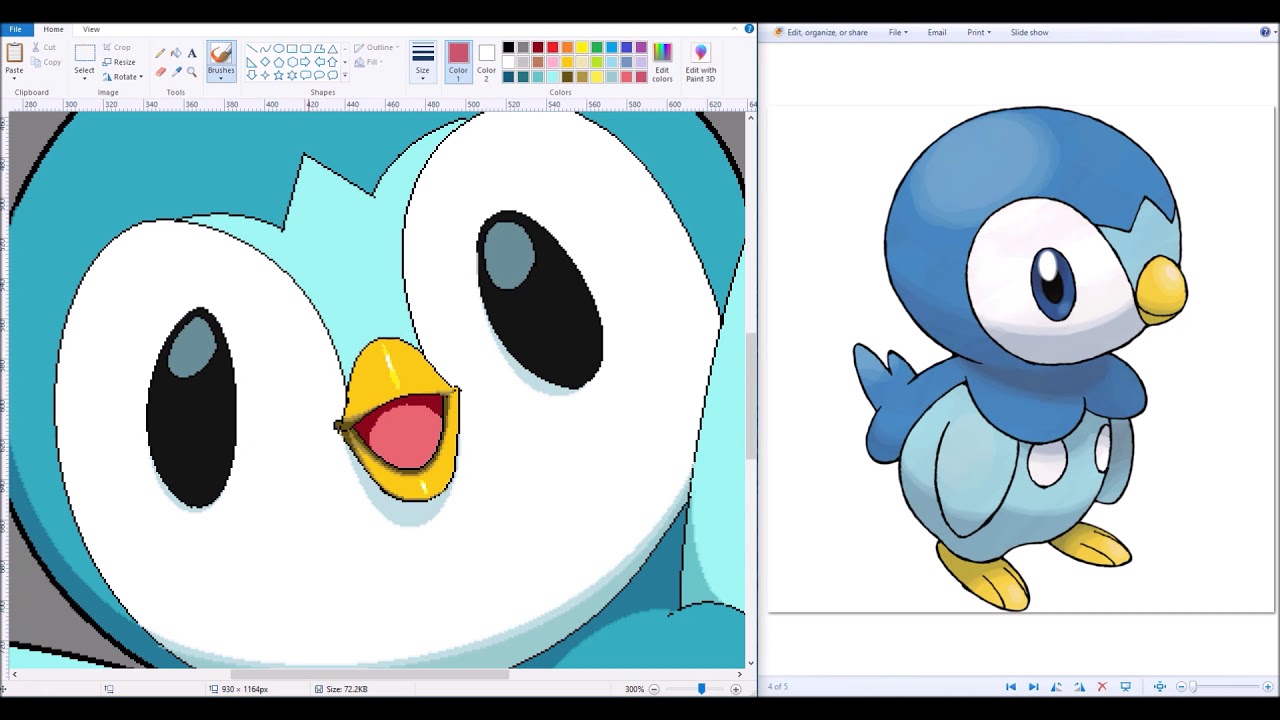Click the Cut scissors button
1280x720 pixels.
43,47
